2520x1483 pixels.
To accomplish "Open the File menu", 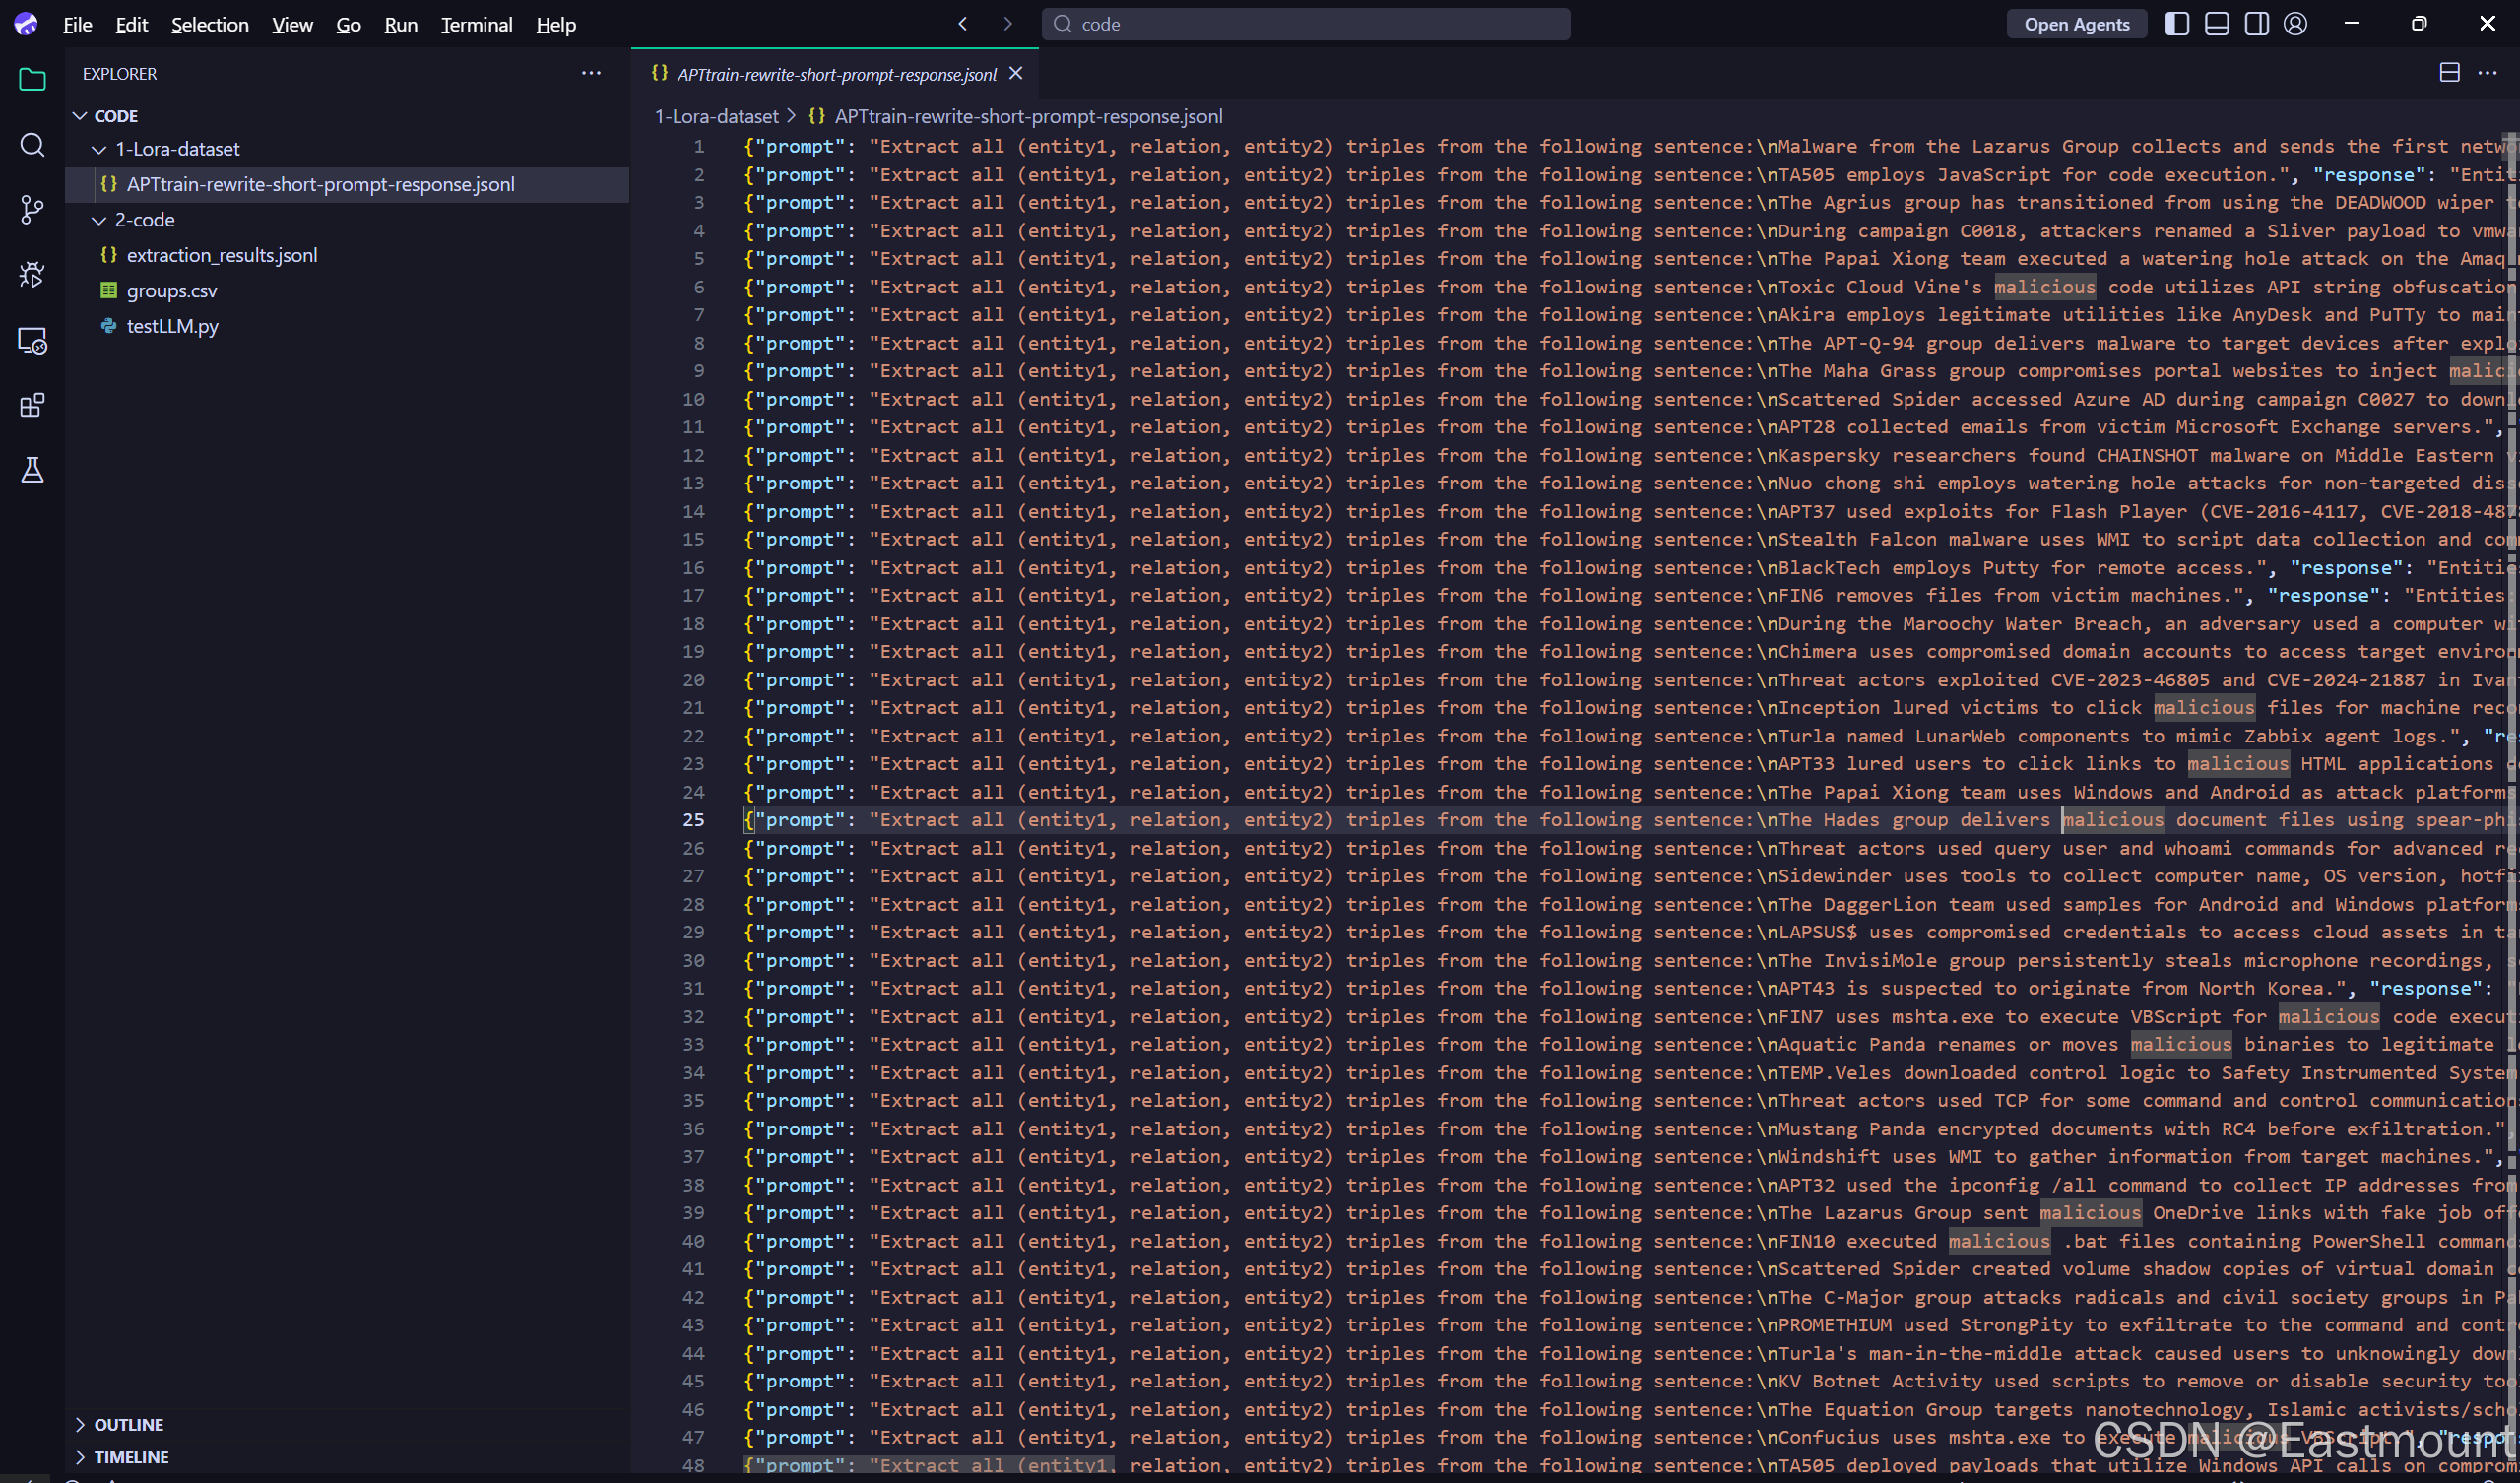I will tap(77, 24).
